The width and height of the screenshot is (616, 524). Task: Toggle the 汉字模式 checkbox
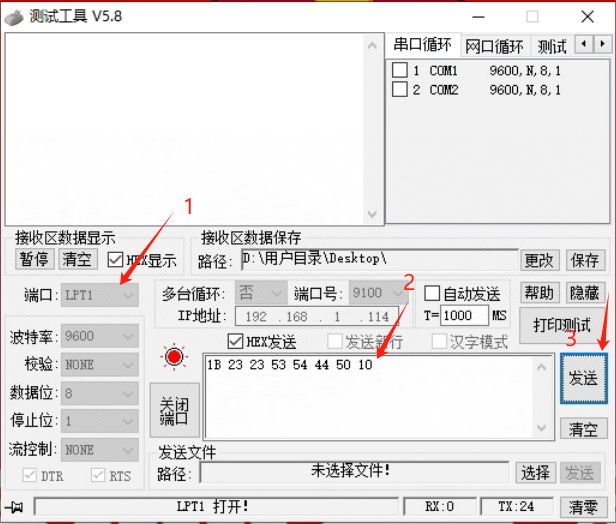pyautogui.click(x=439, y=341)
